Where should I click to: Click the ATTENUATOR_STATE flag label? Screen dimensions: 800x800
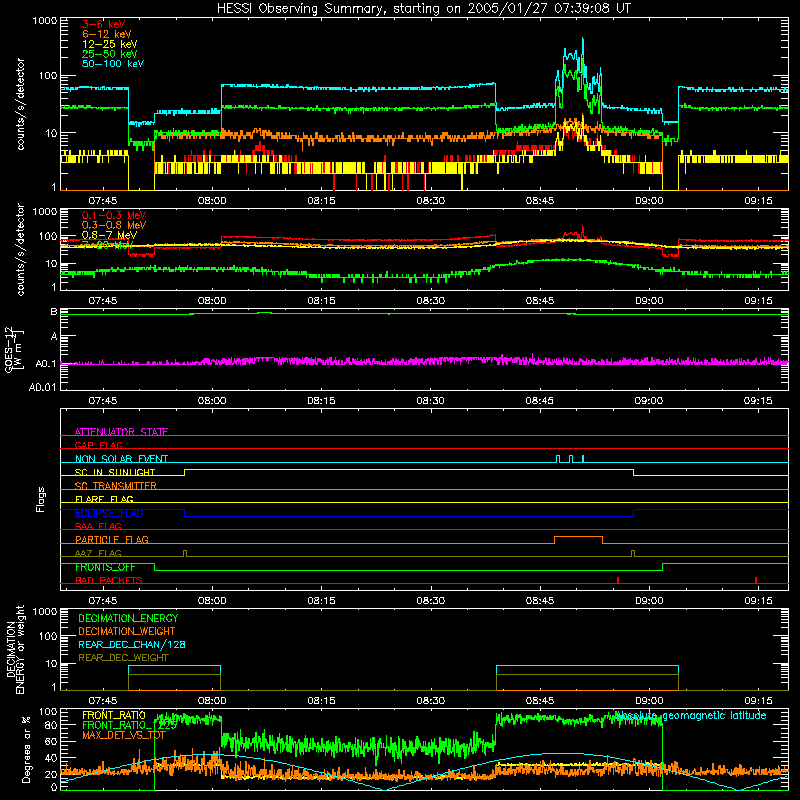point(121,432)
